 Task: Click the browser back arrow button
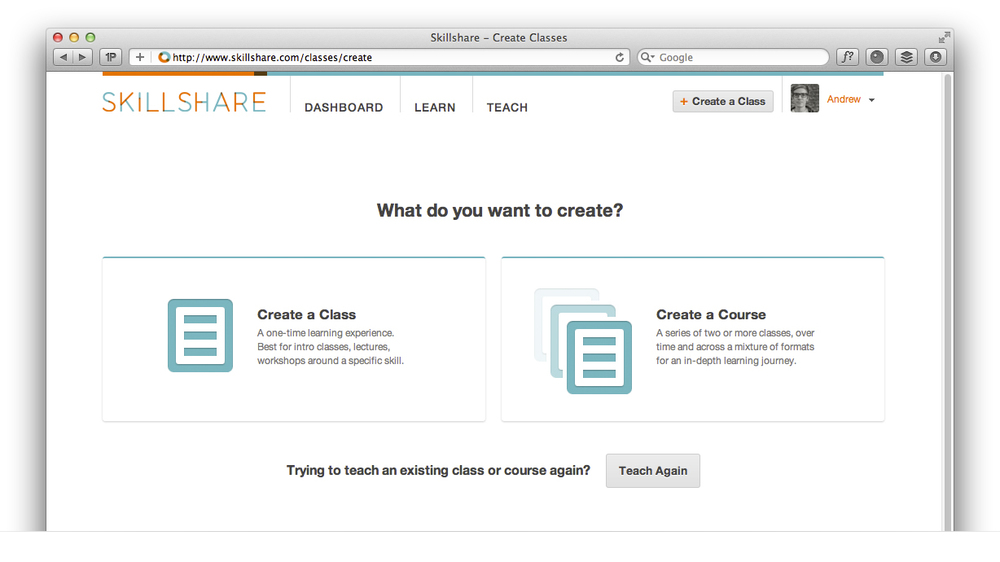click(64, 58)
